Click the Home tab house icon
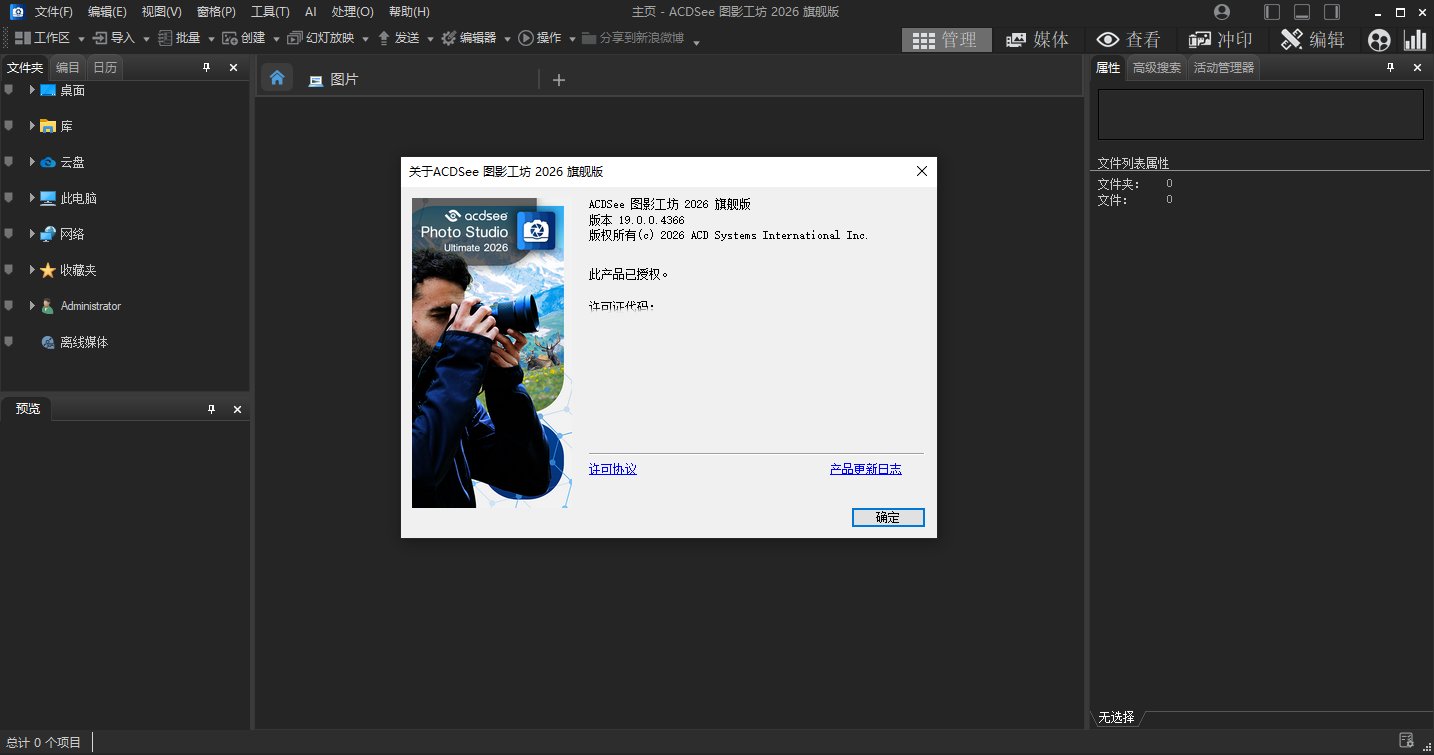Screen dimensions: 1434x755 [277, 78]
